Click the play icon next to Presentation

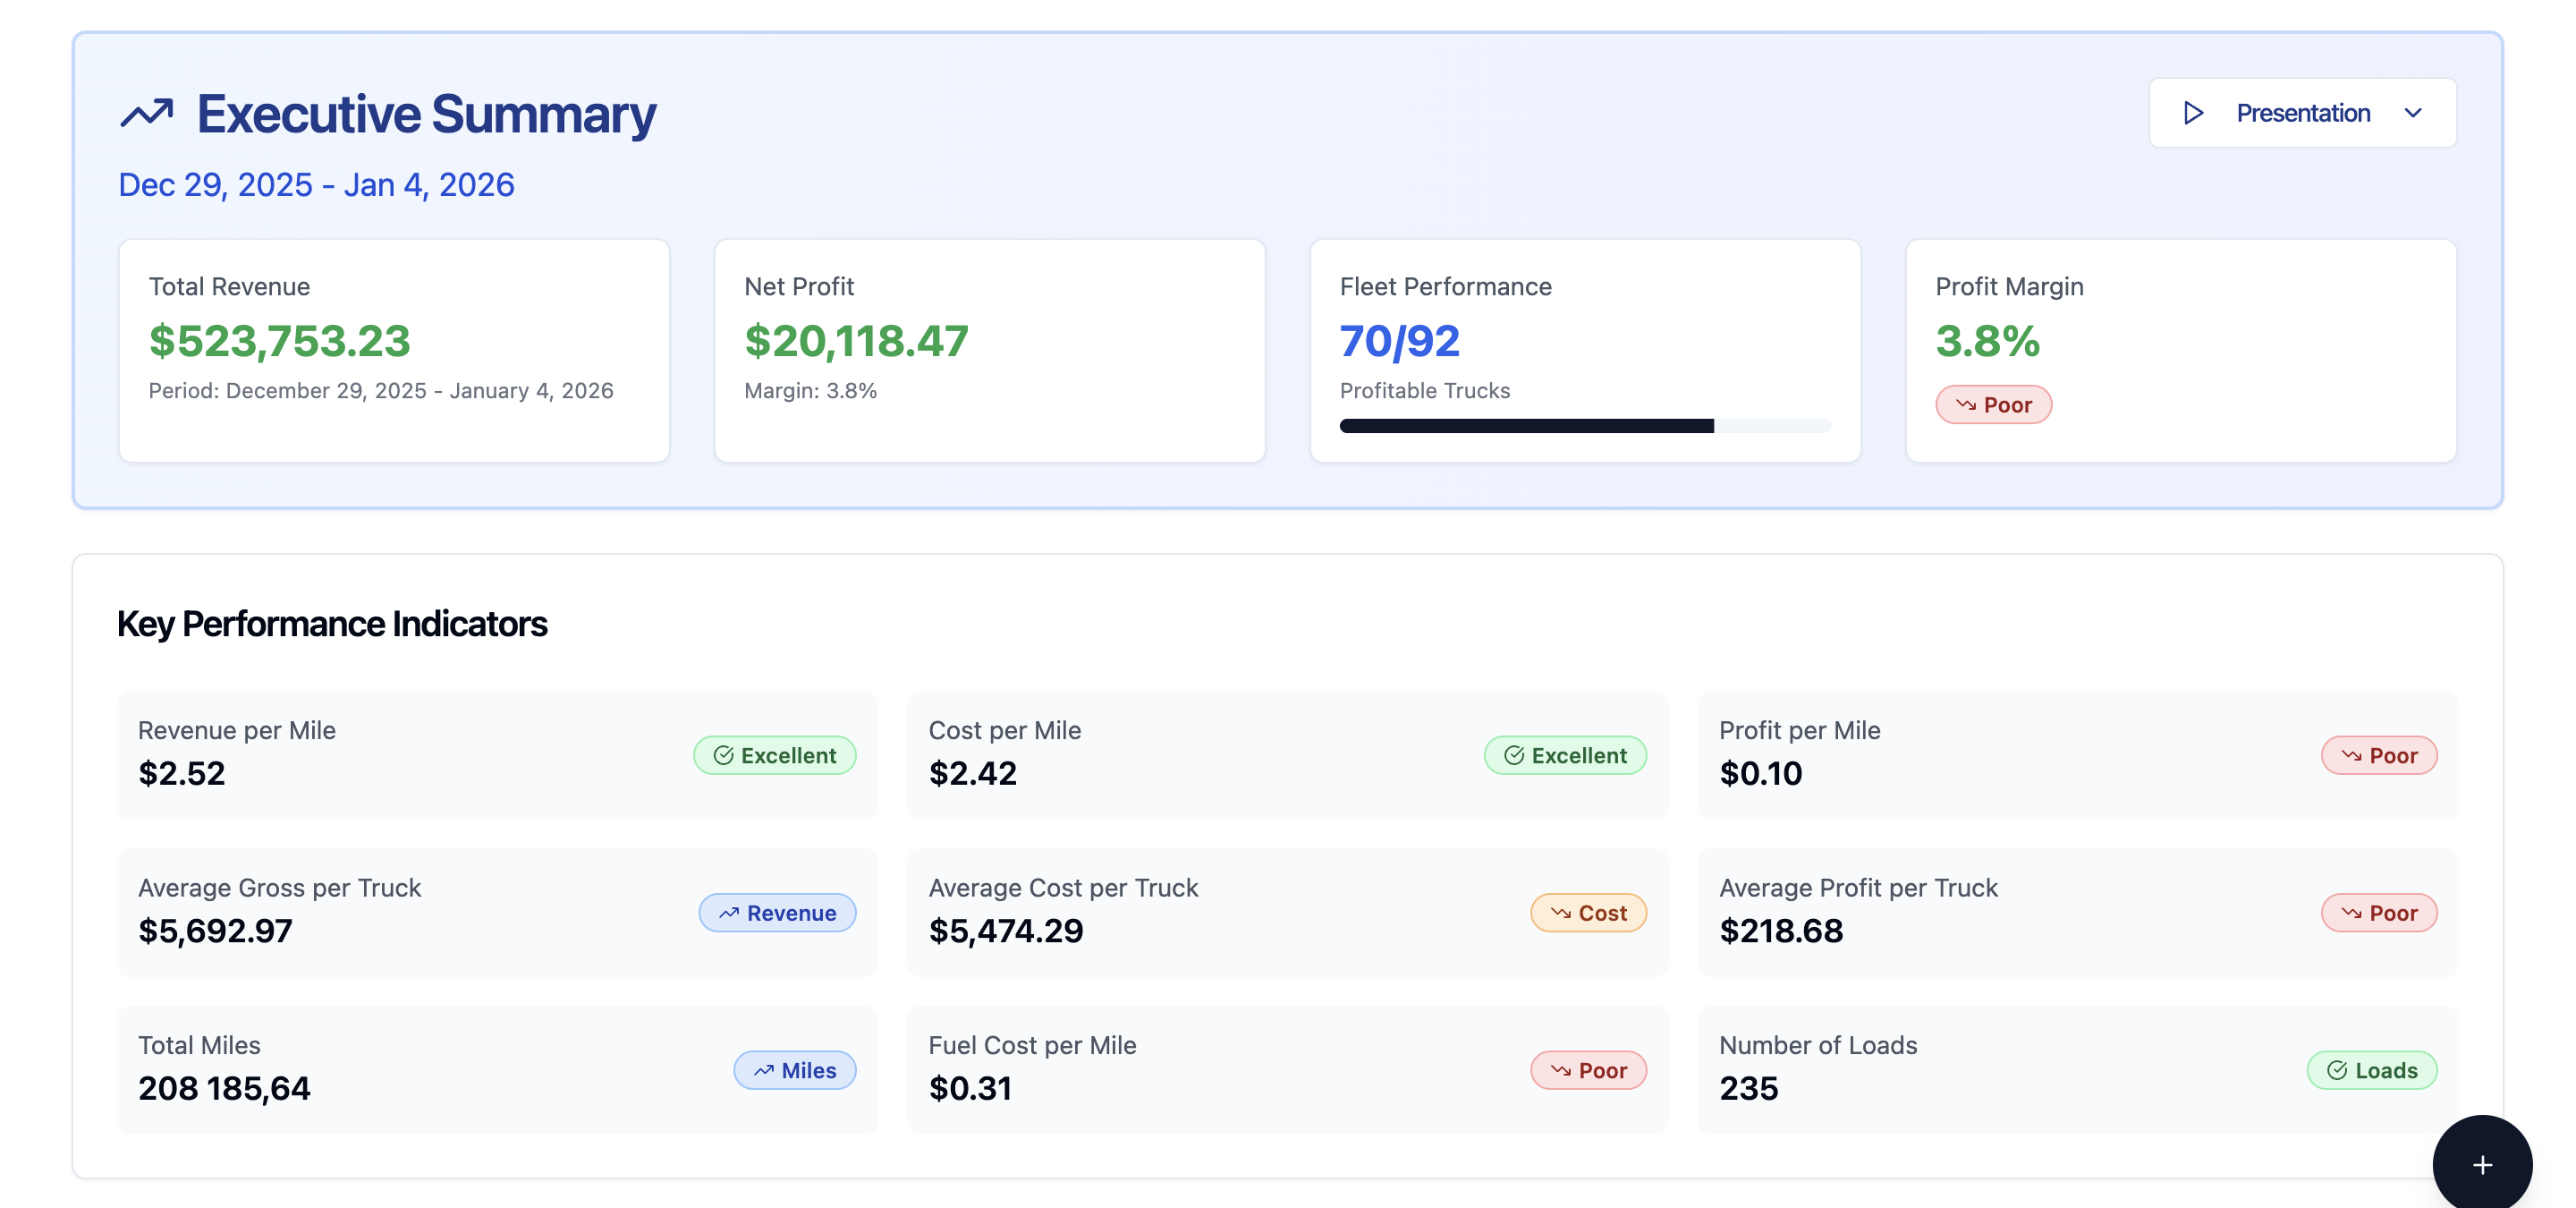coord(2195,112)
